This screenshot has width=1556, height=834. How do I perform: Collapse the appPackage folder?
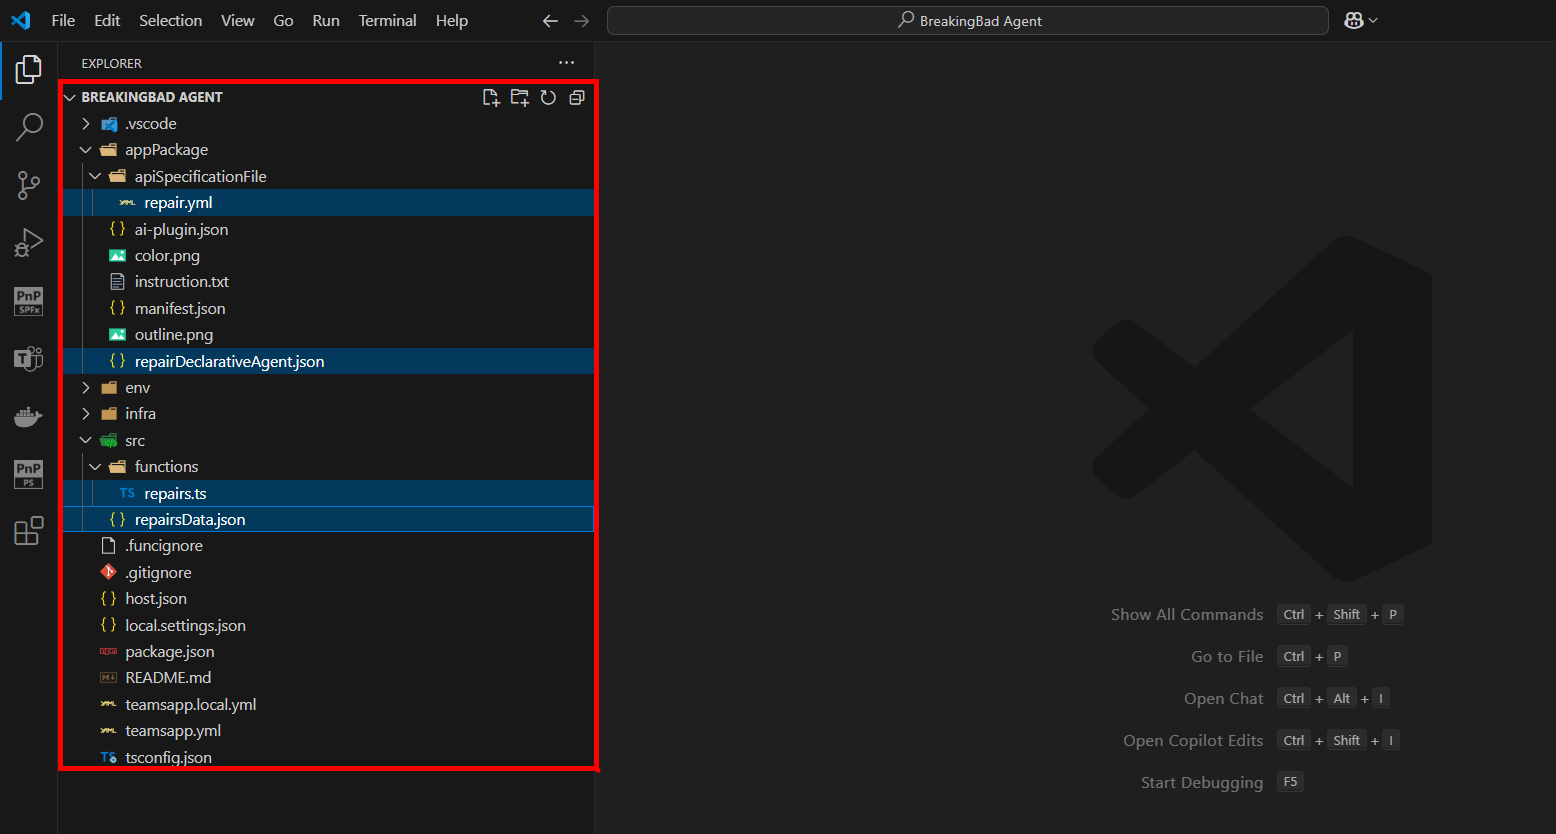(86, 150)
